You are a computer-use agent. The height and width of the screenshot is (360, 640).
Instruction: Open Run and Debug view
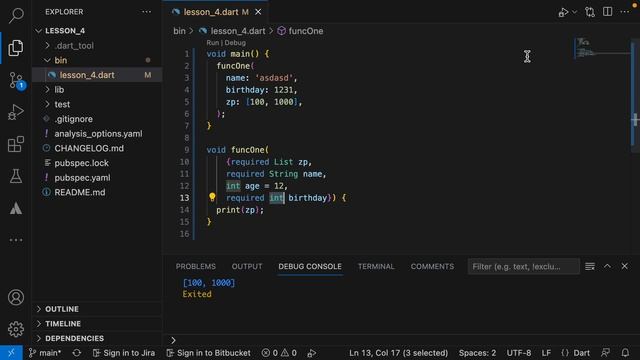click(x=16, y=112)
